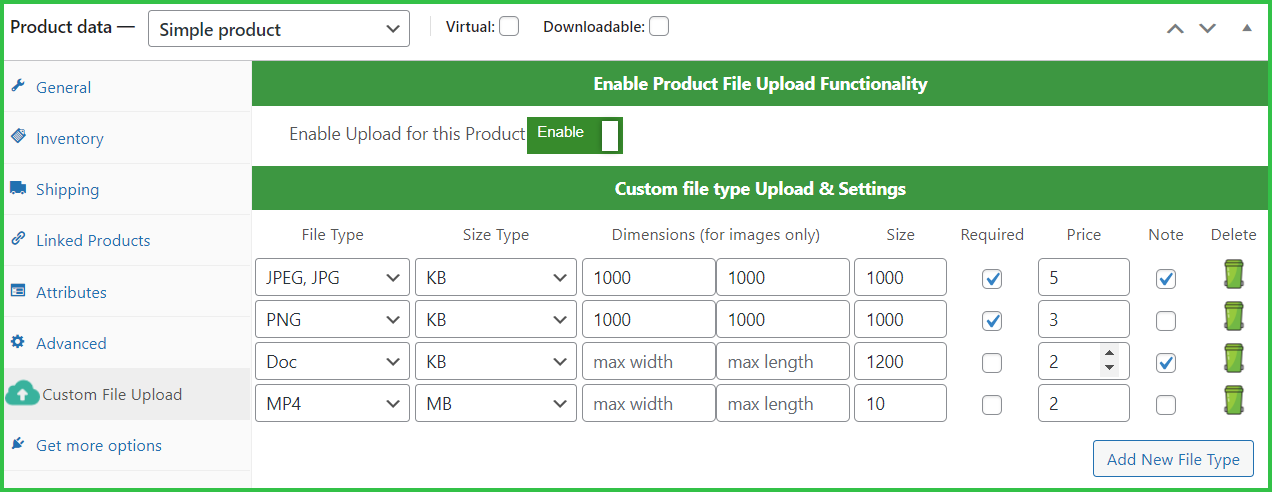Collapse panel with small triangle toggle

(1246, 28)
